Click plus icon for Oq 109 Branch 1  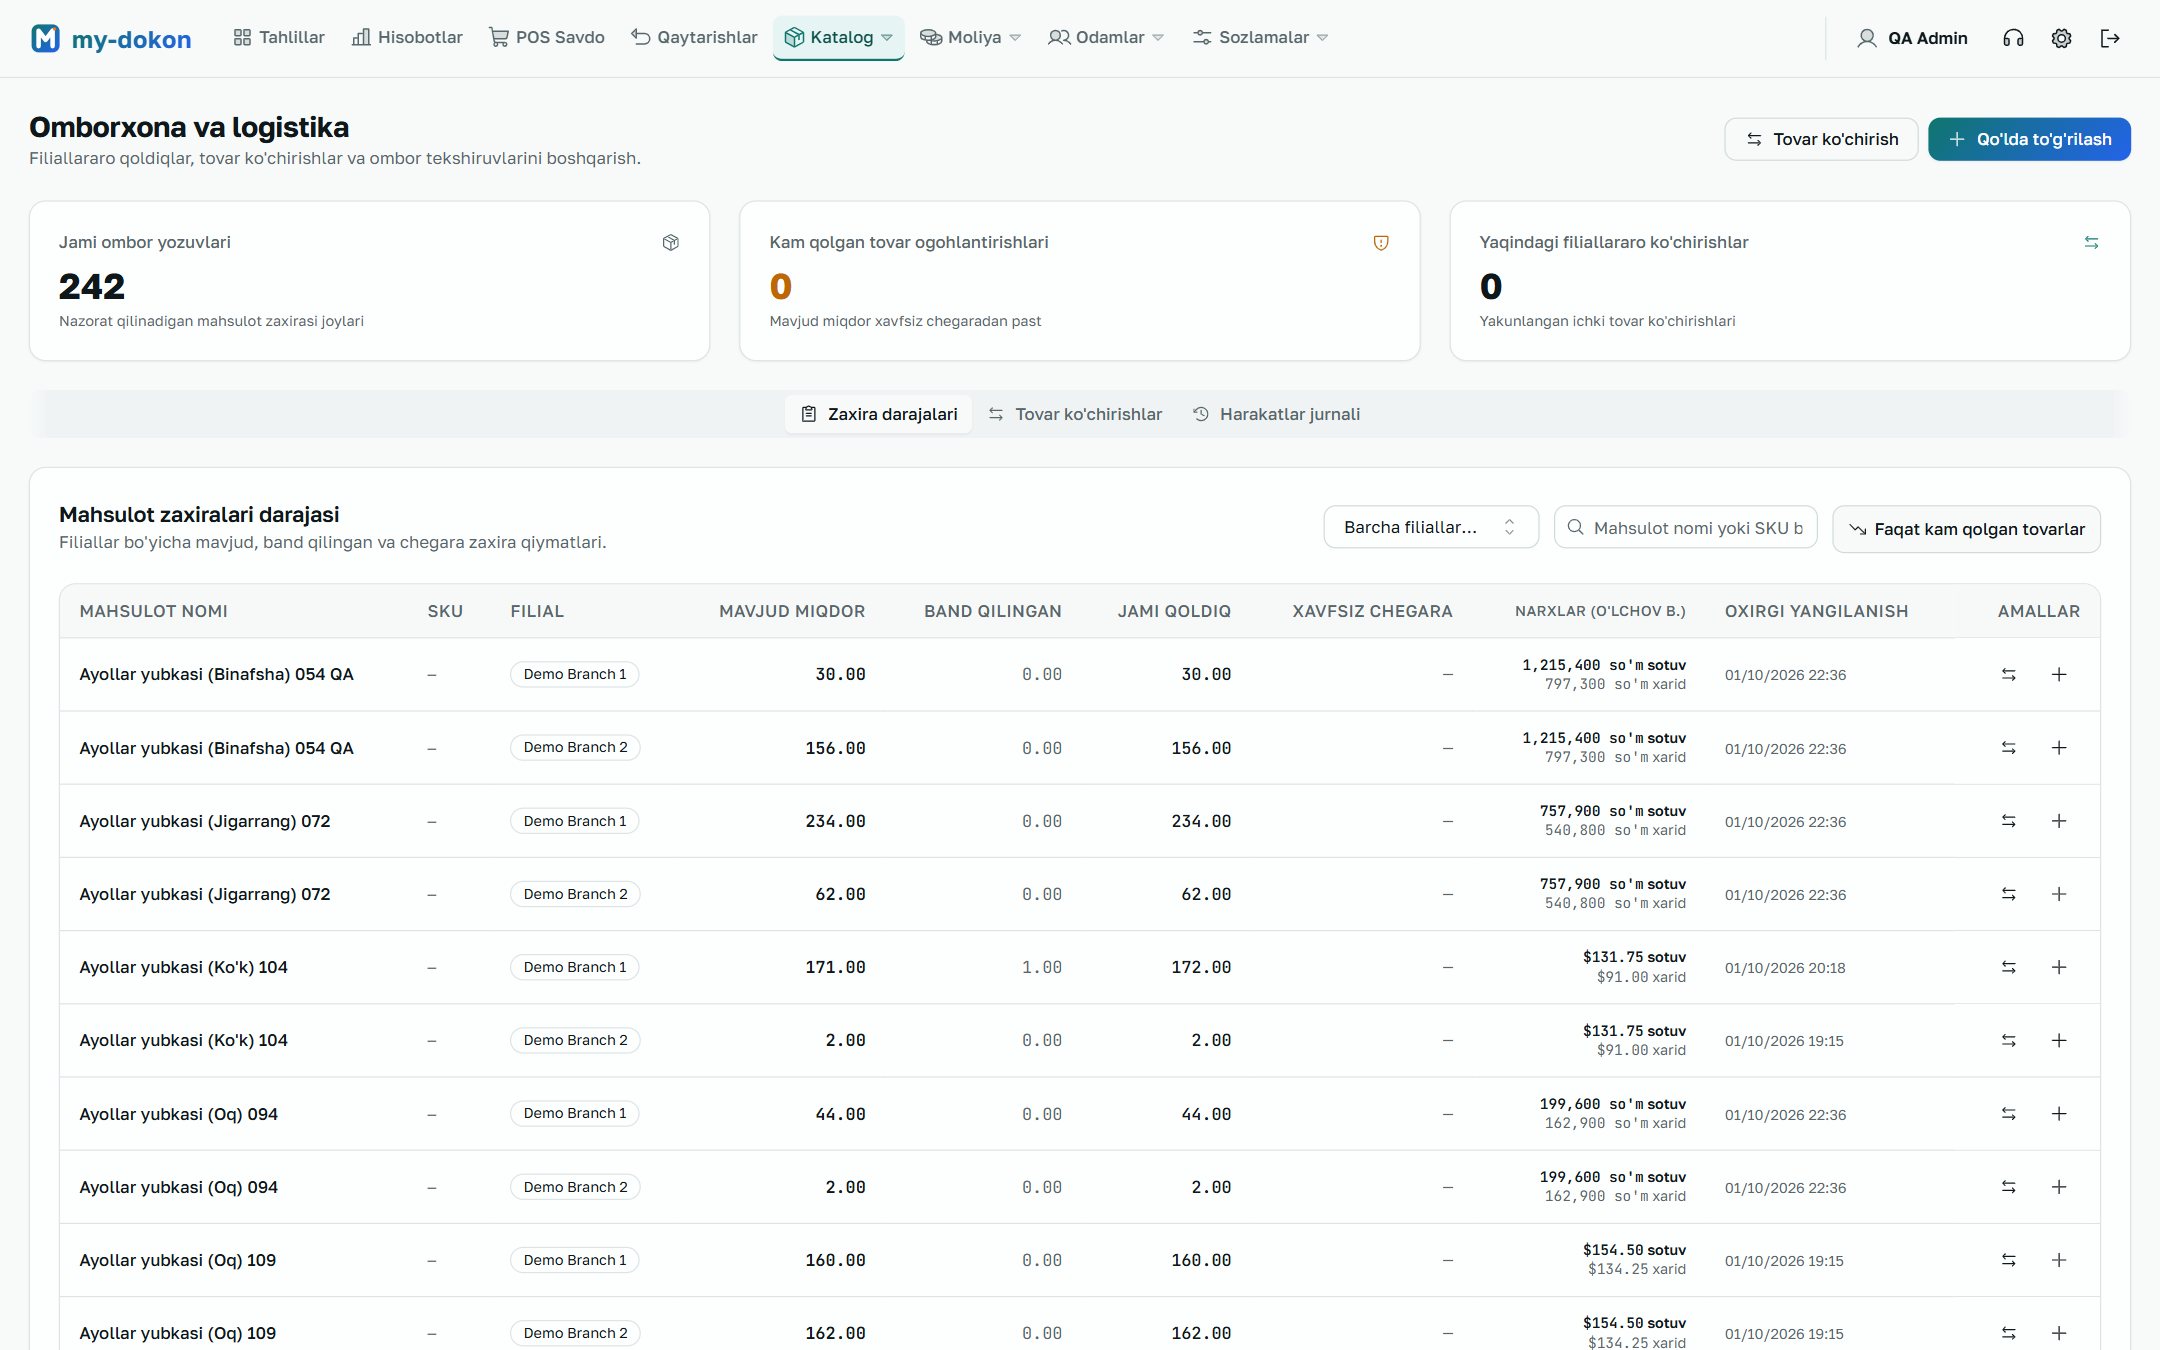pos(2059,1260)
